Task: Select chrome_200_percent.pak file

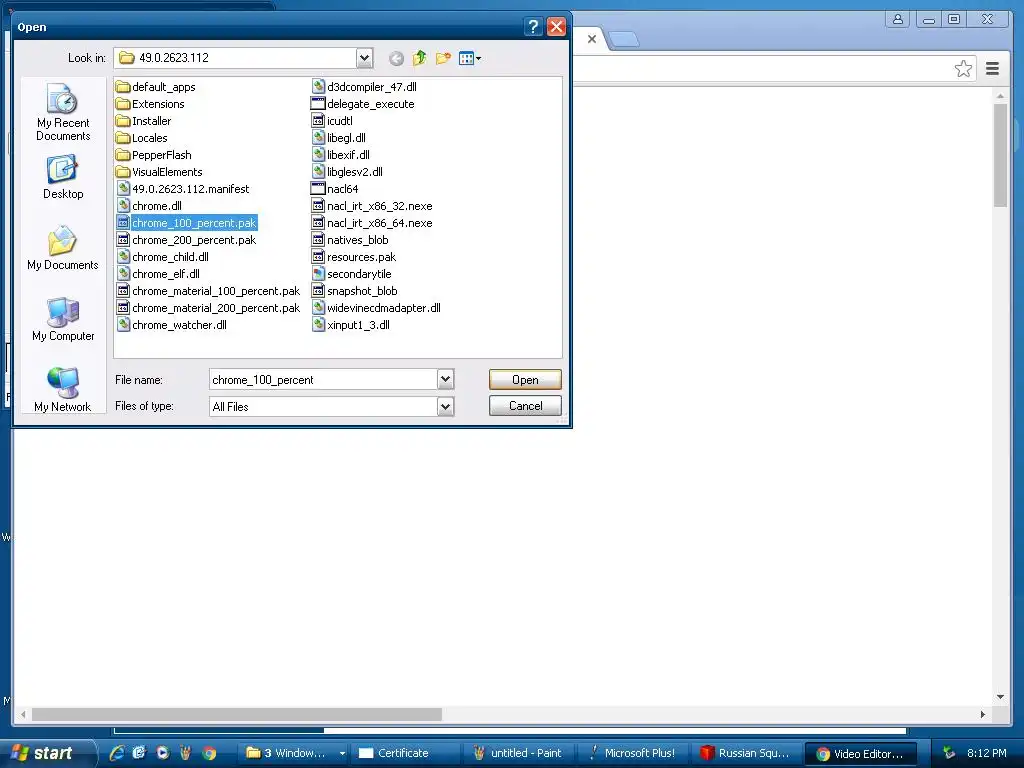Action: point(187,240)
